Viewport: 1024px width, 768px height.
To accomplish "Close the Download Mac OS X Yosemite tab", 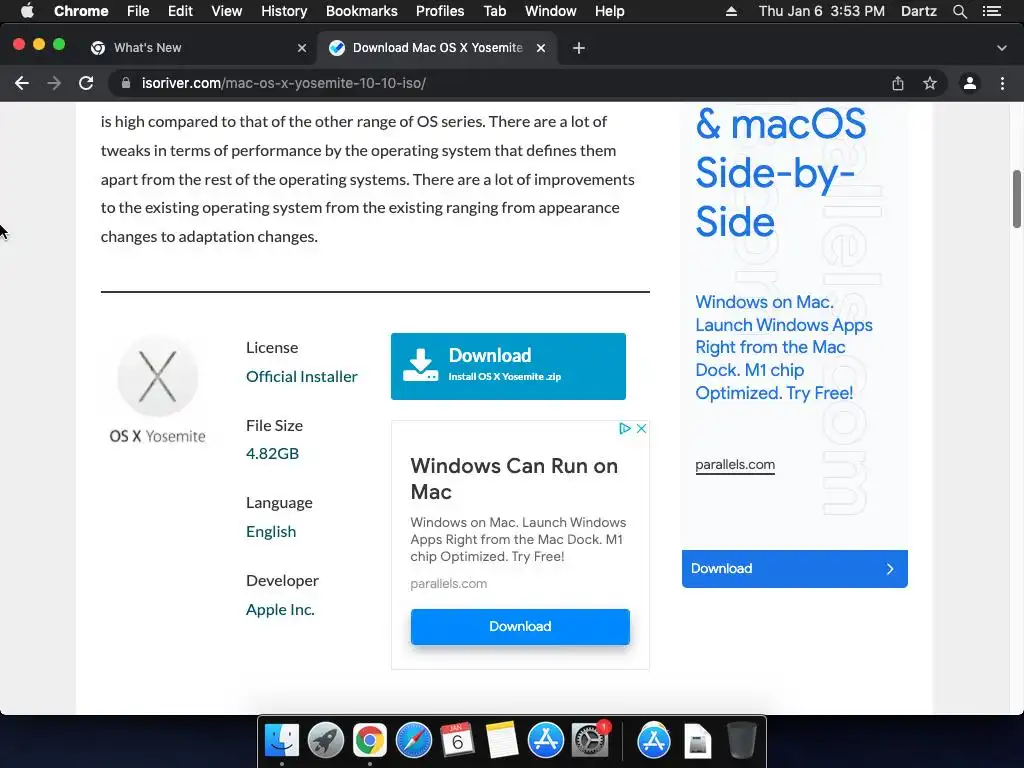I will click(541, 48).
